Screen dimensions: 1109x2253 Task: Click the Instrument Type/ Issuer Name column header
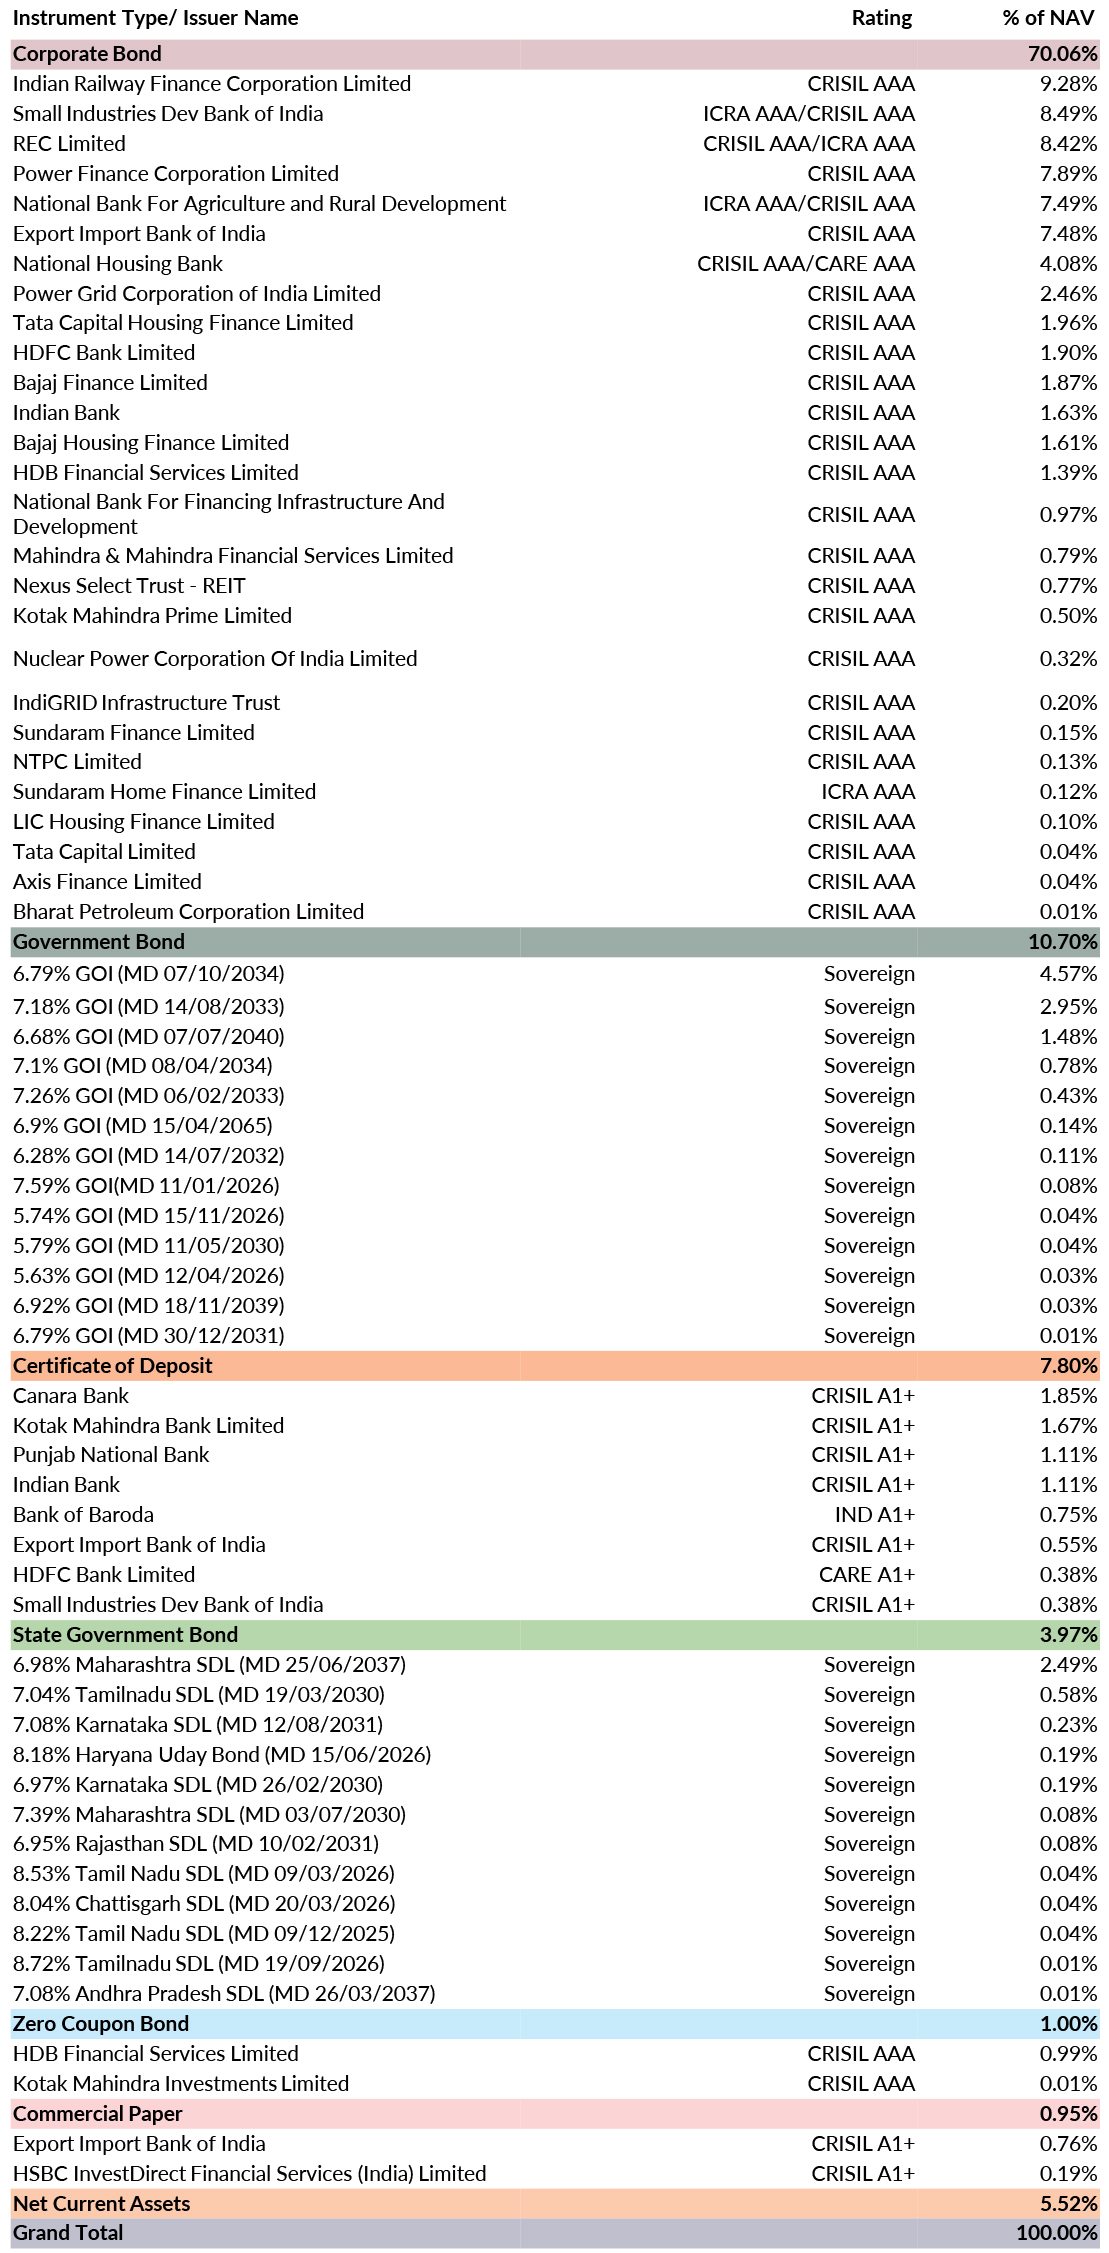(156, 18)
